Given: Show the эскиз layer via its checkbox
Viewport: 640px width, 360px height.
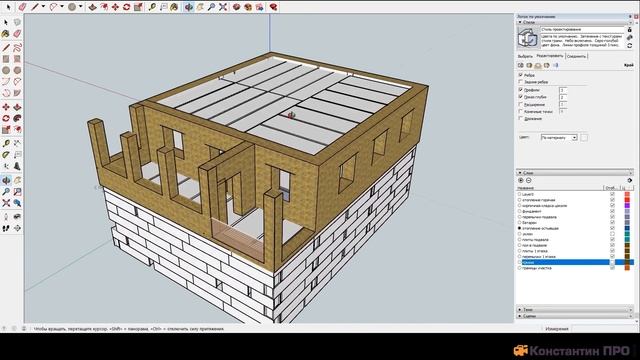Looking at the screenshot, I should [x=612, y=234].
